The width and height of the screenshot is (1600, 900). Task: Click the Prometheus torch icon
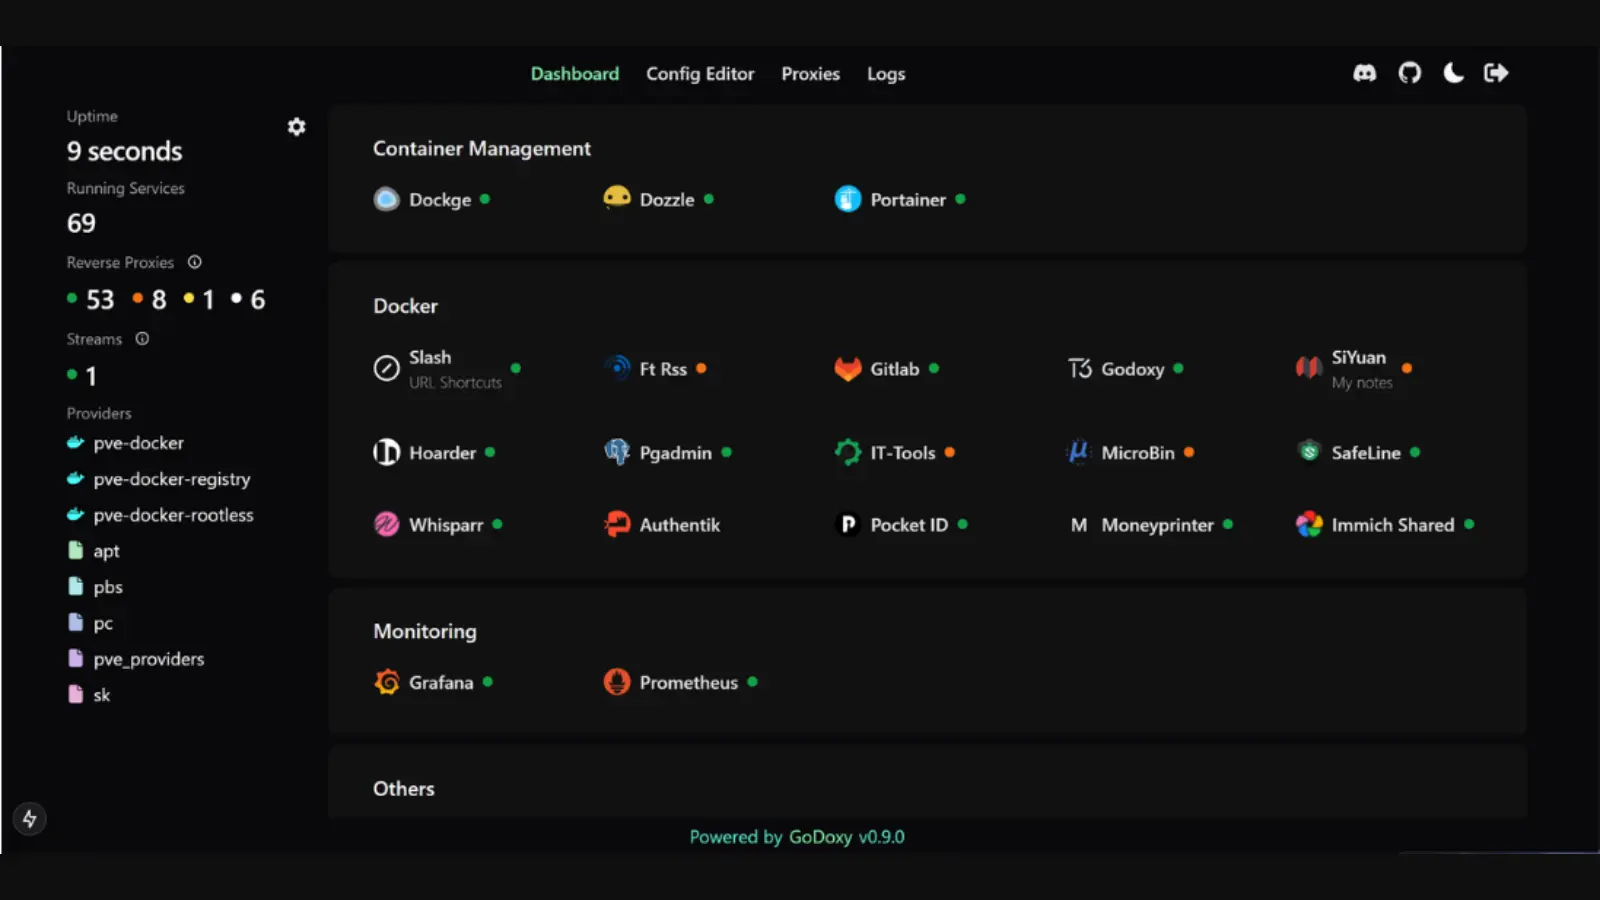coord(617,682)
